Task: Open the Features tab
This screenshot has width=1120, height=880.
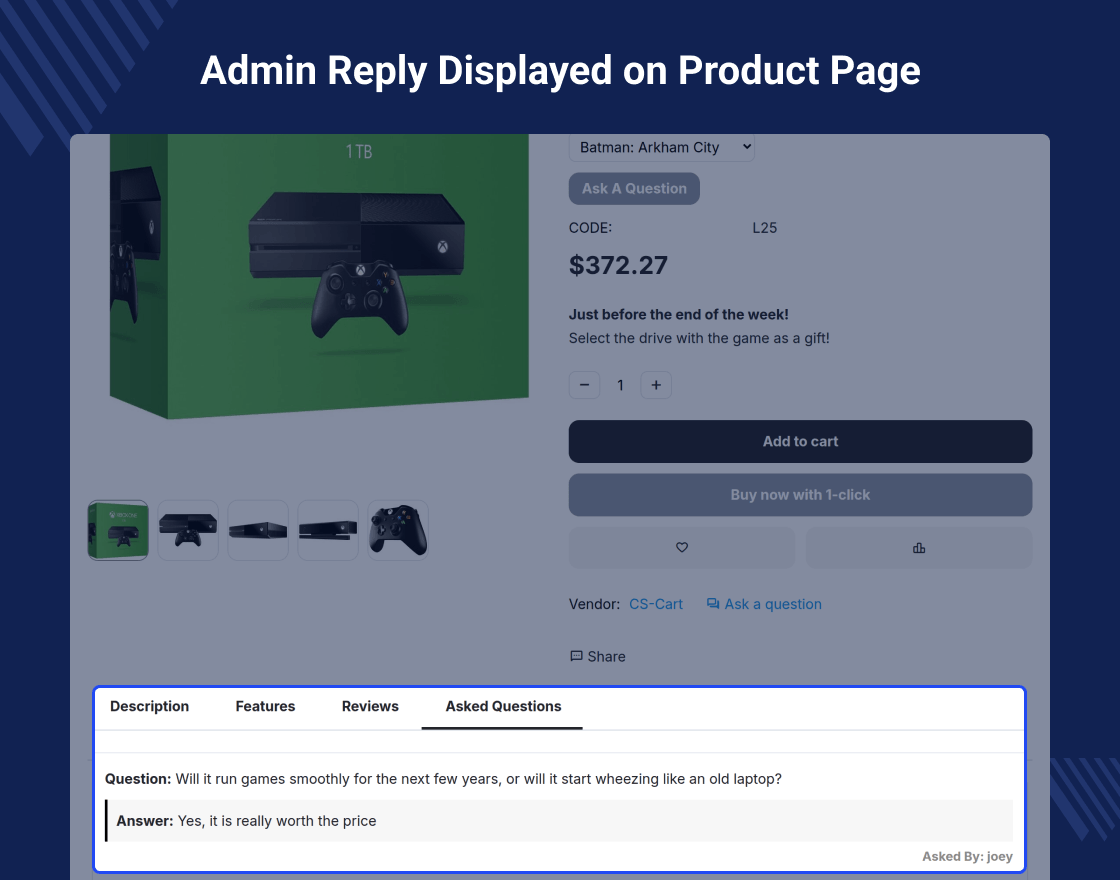Action: (x=265, y=706)
